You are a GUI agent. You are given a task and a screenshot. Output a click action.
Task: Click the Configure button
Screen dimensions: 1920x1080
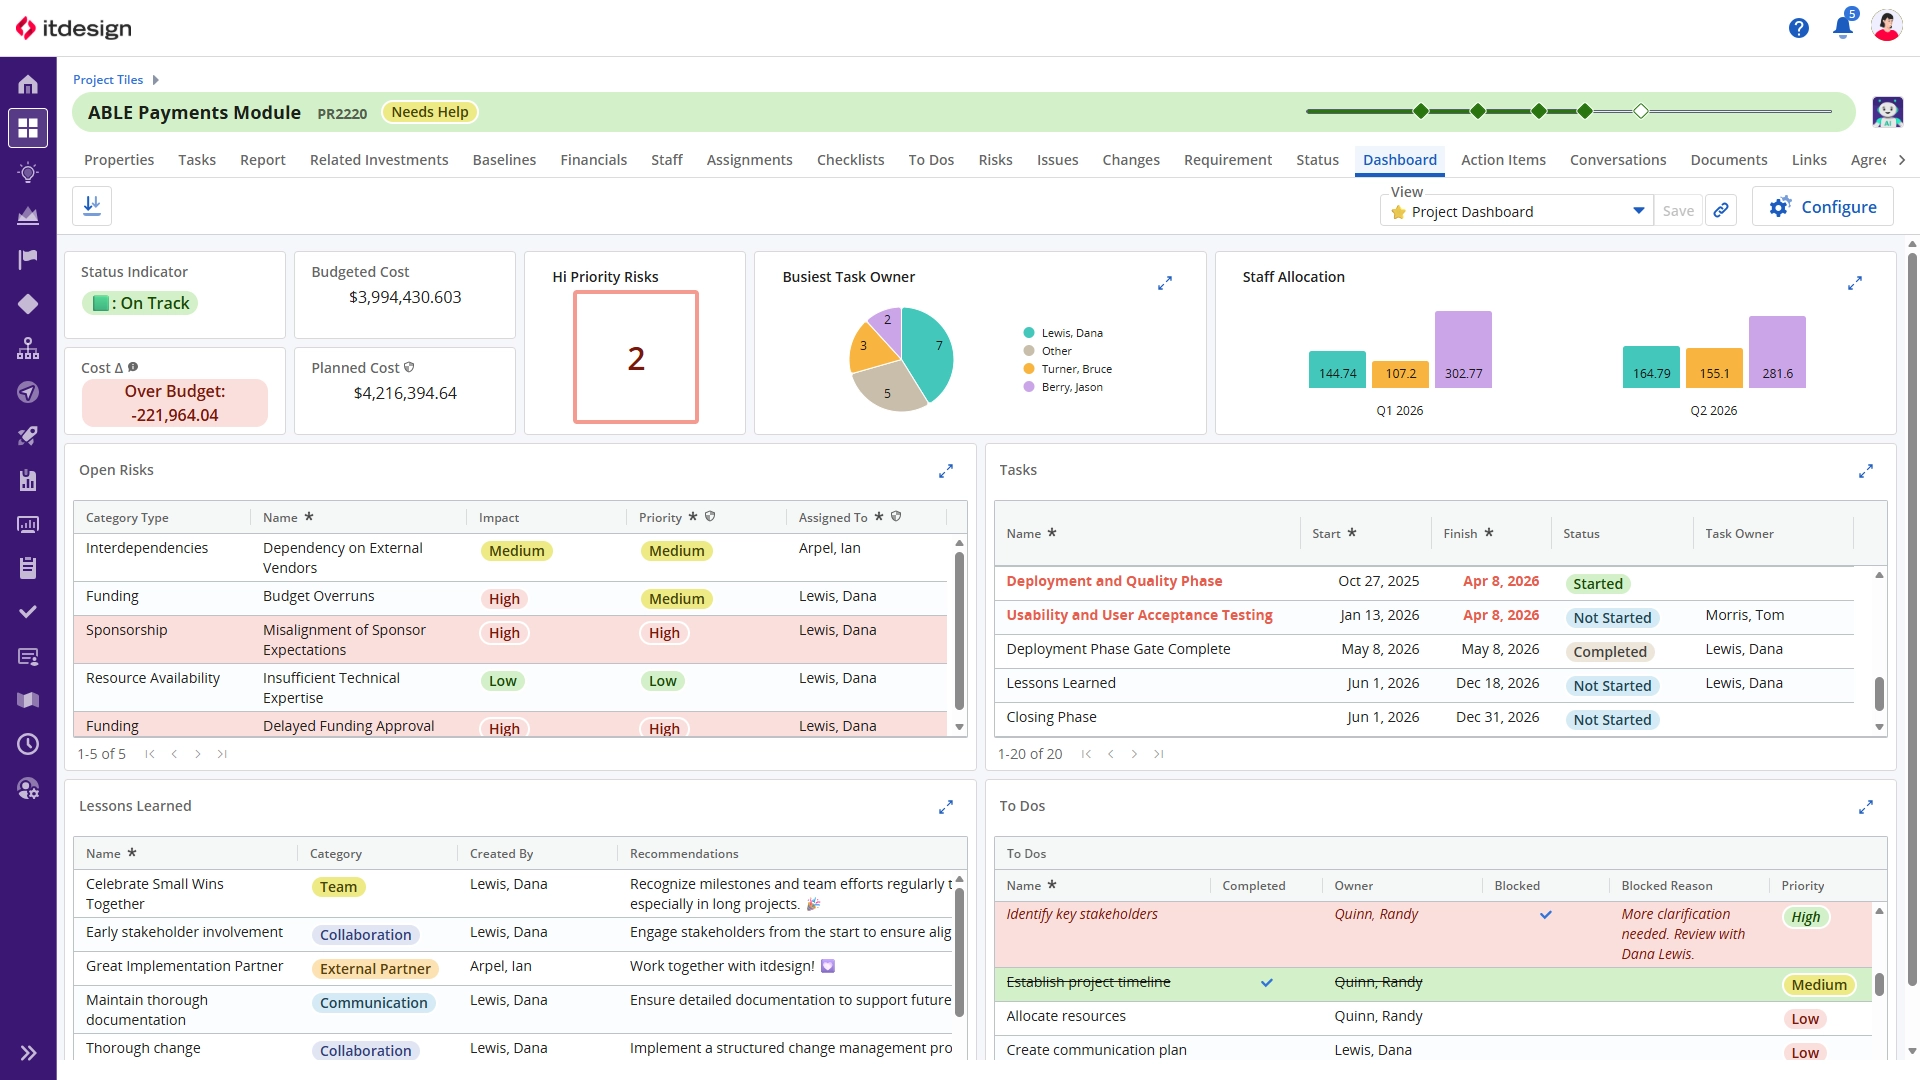tap(1822, 207)
